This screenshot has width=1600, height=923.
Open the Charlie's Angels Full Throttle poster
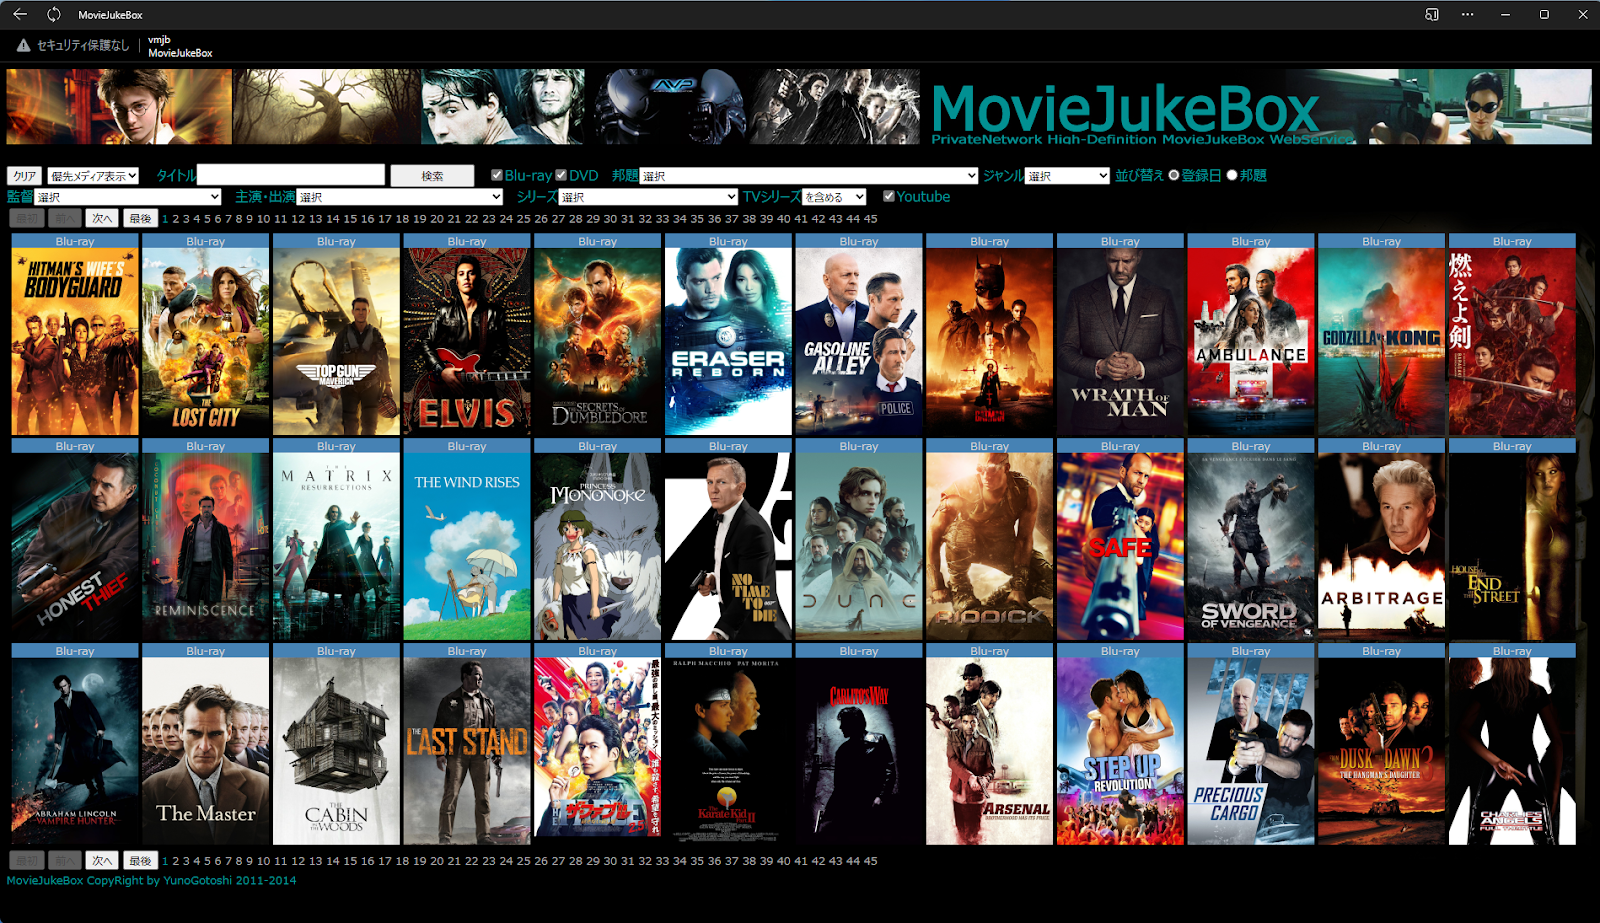(1512, 751)
